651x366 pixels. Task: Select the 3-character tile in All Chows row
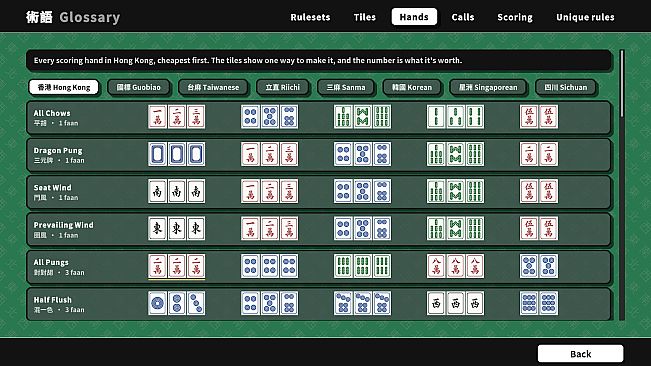click(196, 117)
